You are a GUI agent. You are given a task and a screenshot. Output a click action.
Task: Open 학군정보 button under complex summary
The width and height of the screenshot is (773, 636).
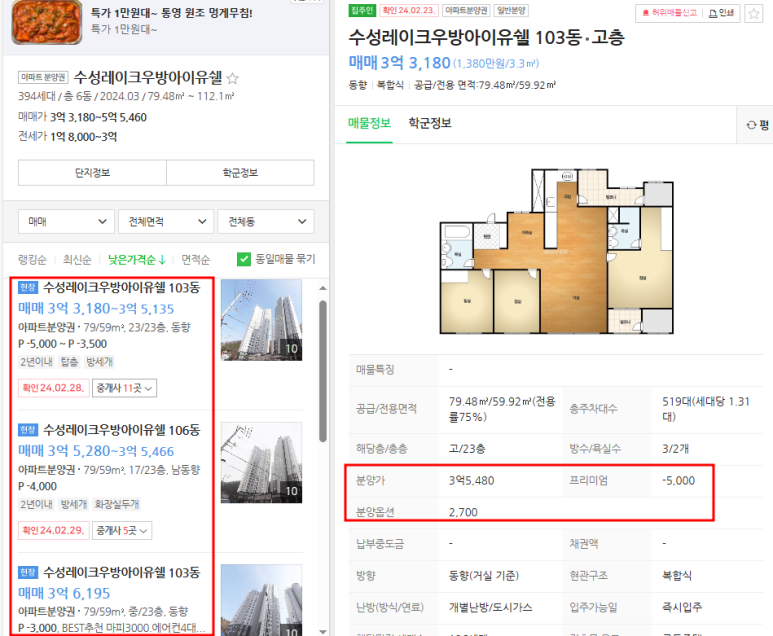240,173
